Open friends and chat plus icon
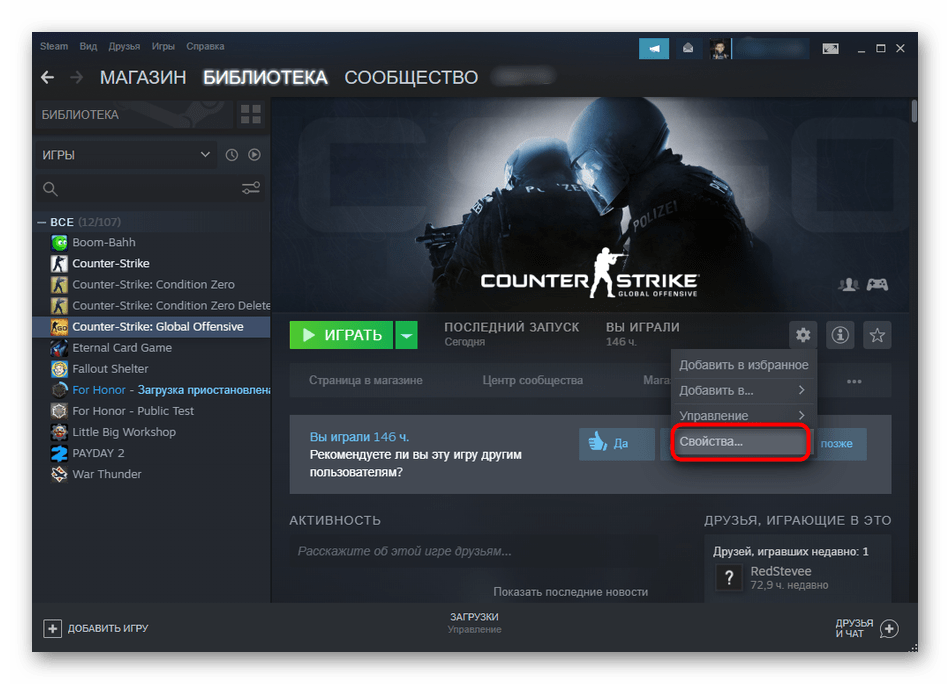950x684 pixels. point(888,628)
